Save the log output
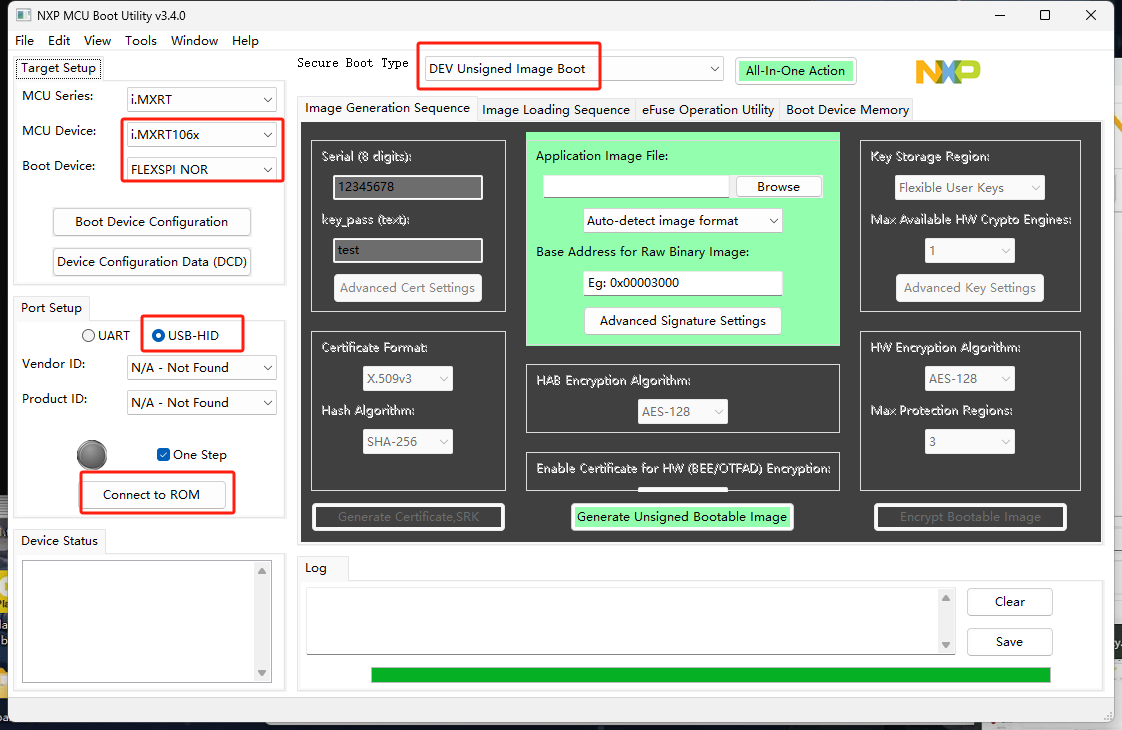1122x730 pixels. tap(1010, 642)
